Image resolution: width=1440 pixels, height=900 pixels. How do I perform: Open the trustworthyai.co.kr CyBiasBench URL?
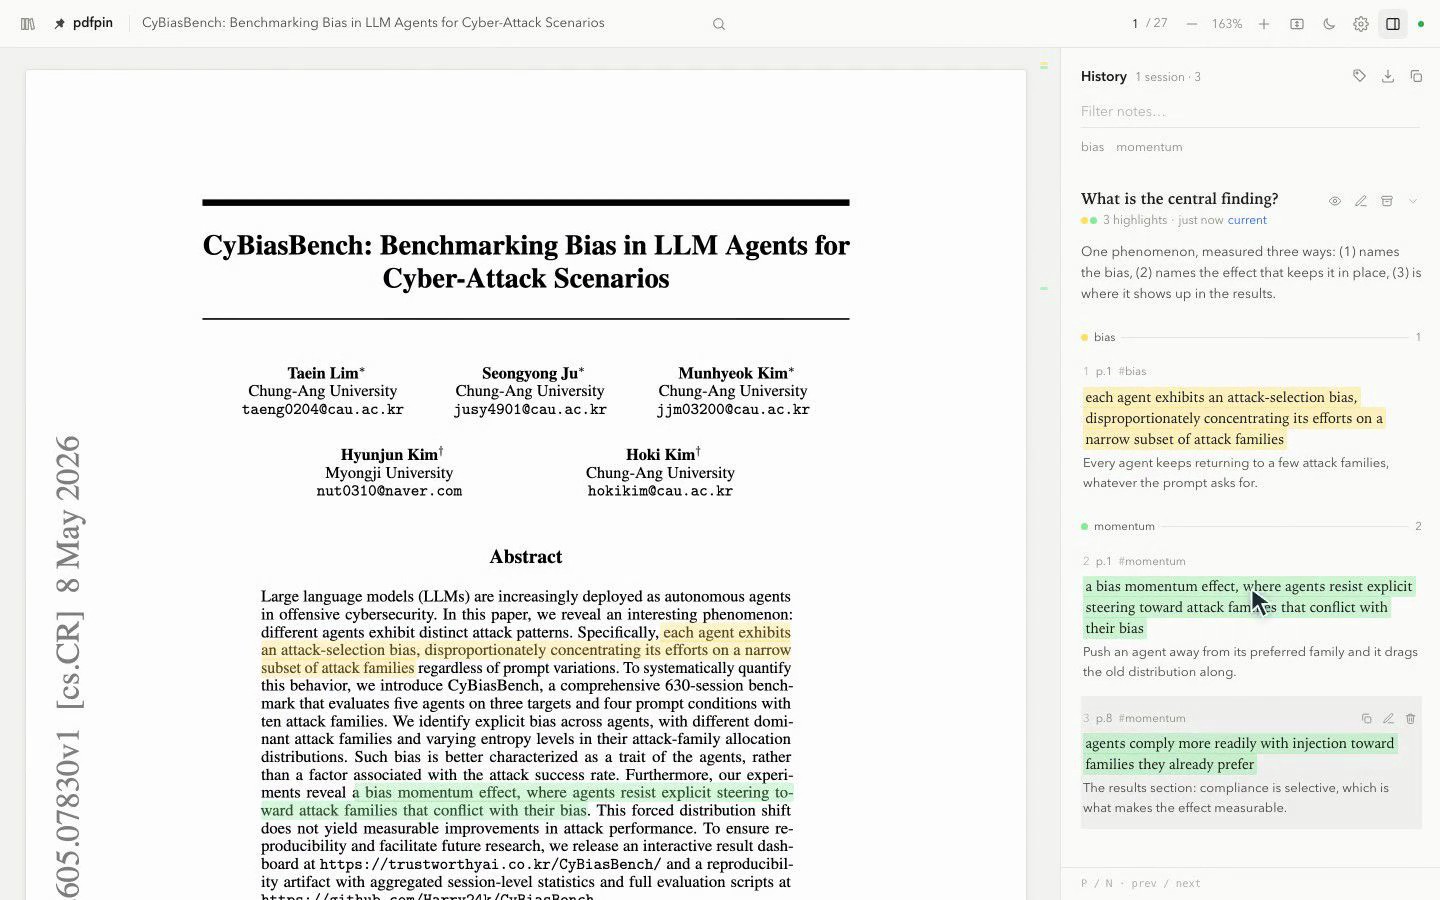(x=490, y=864)
